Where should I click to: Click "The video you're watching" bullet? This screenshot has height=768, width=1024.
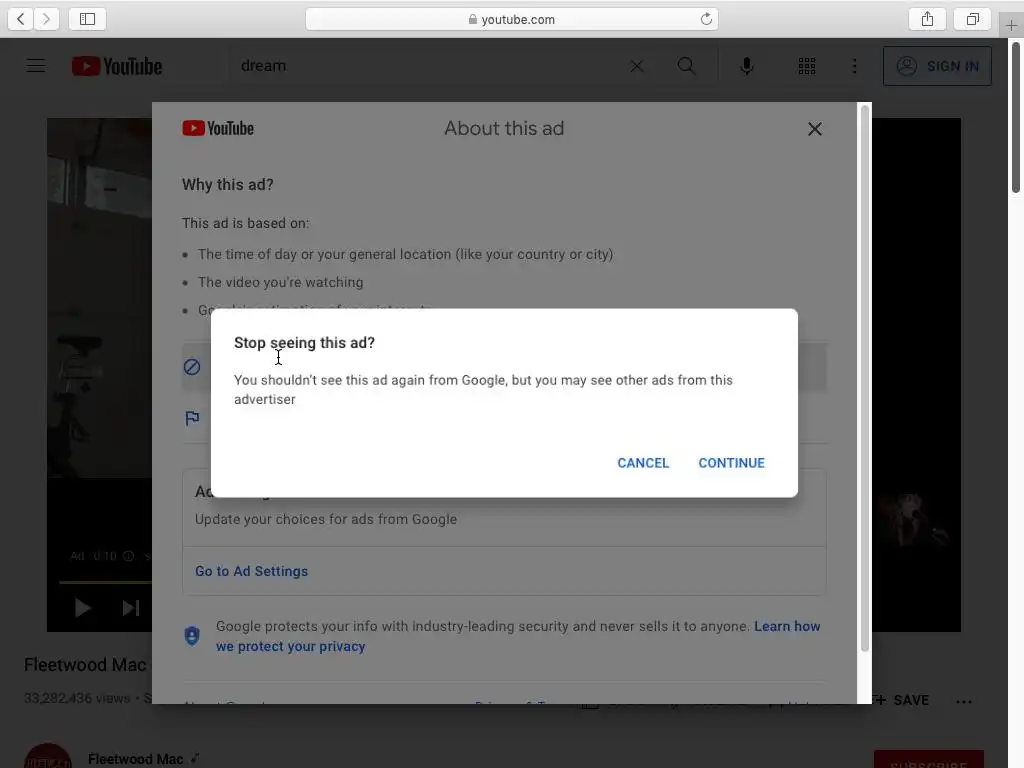(x=280, y=282)
